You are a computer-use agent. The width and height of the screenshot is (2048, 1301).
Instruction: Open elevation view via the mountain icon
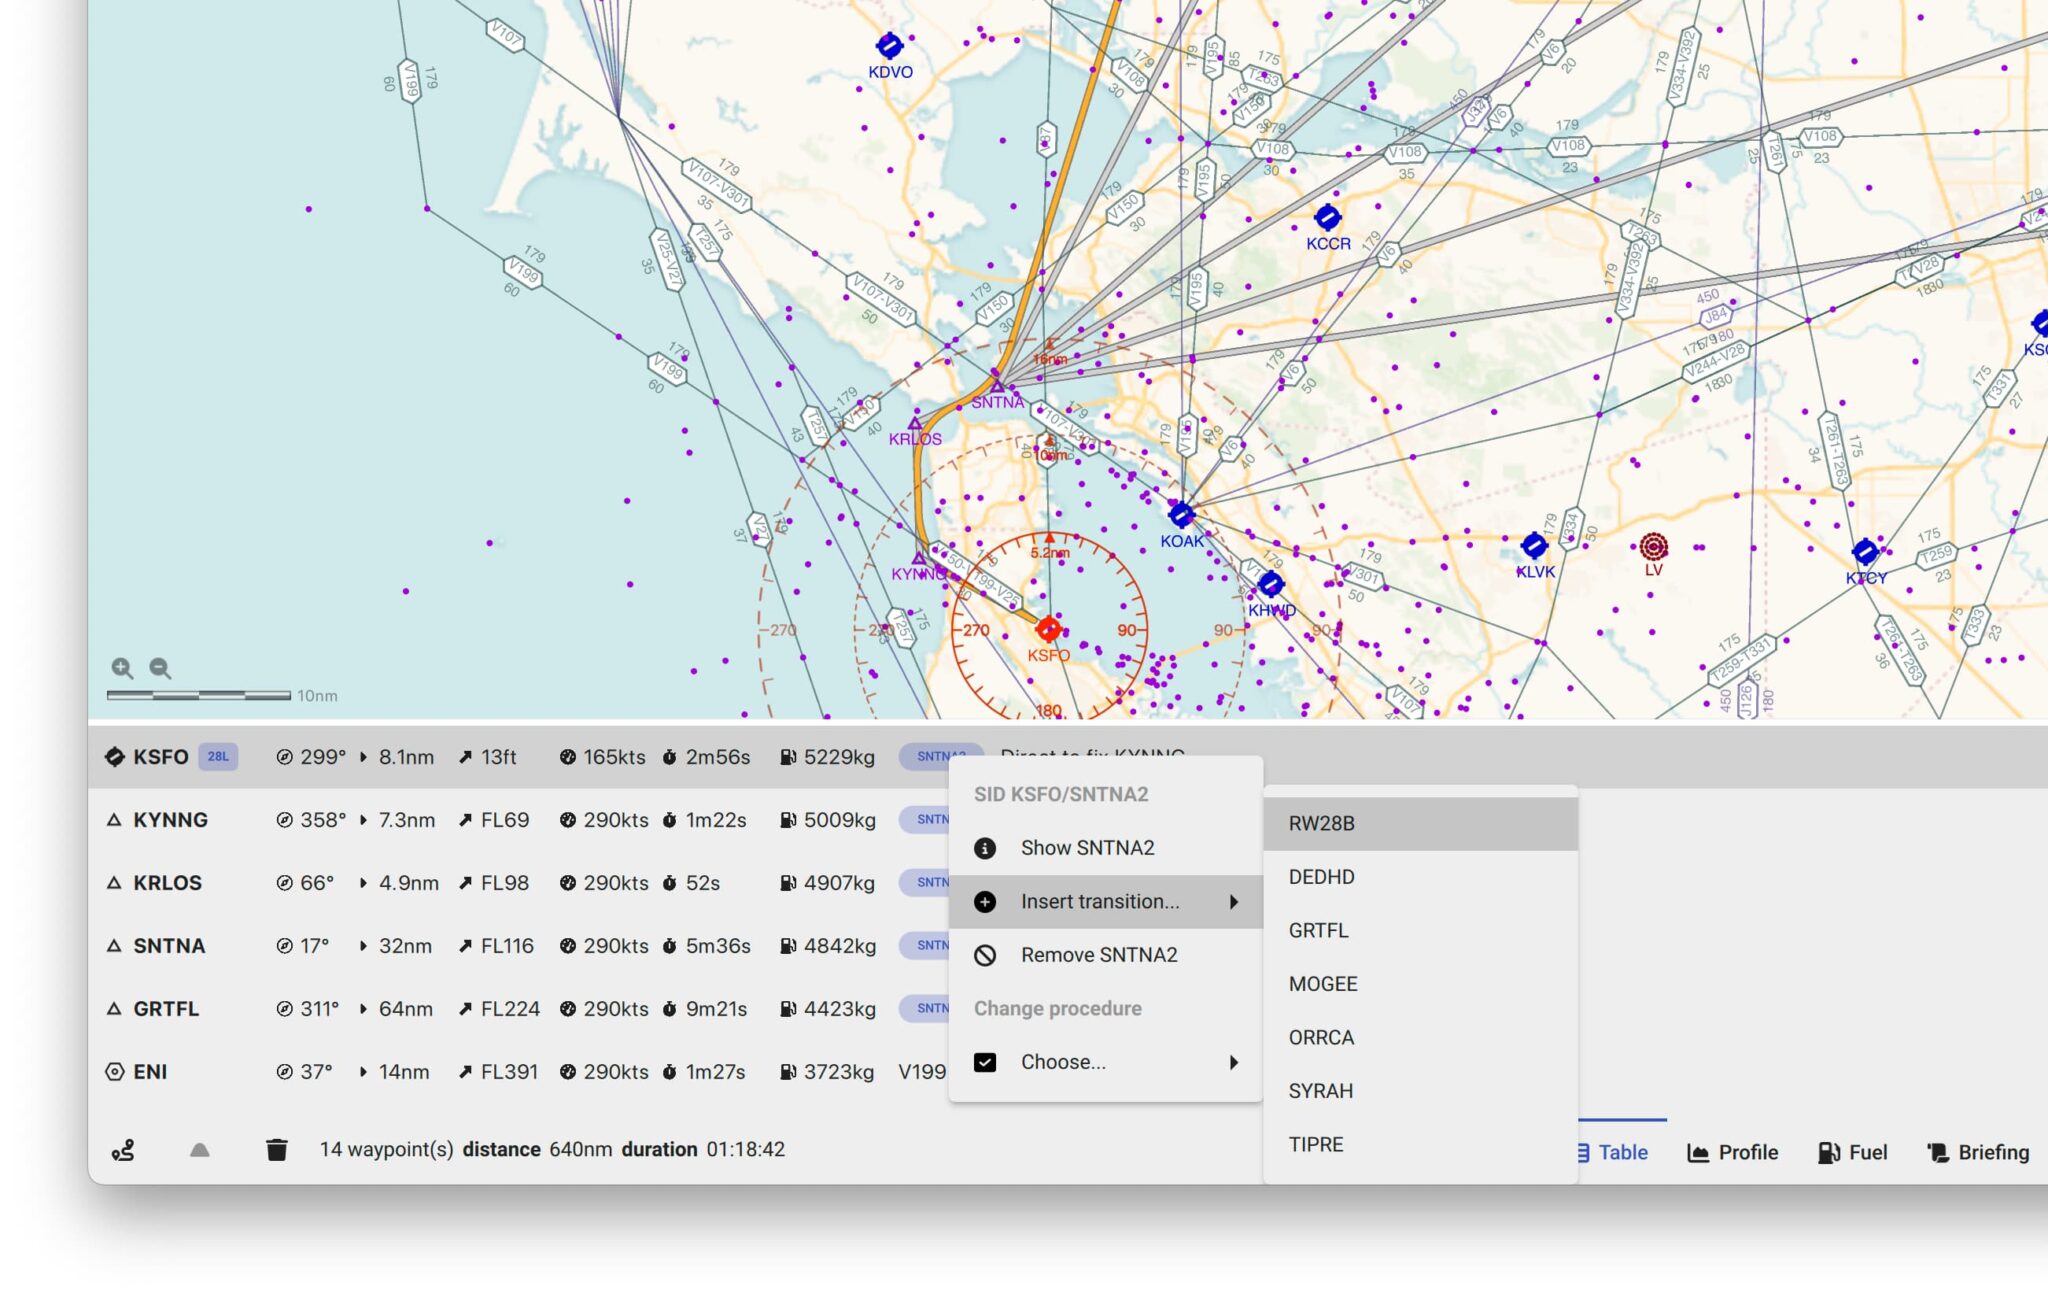(198, 1150)
